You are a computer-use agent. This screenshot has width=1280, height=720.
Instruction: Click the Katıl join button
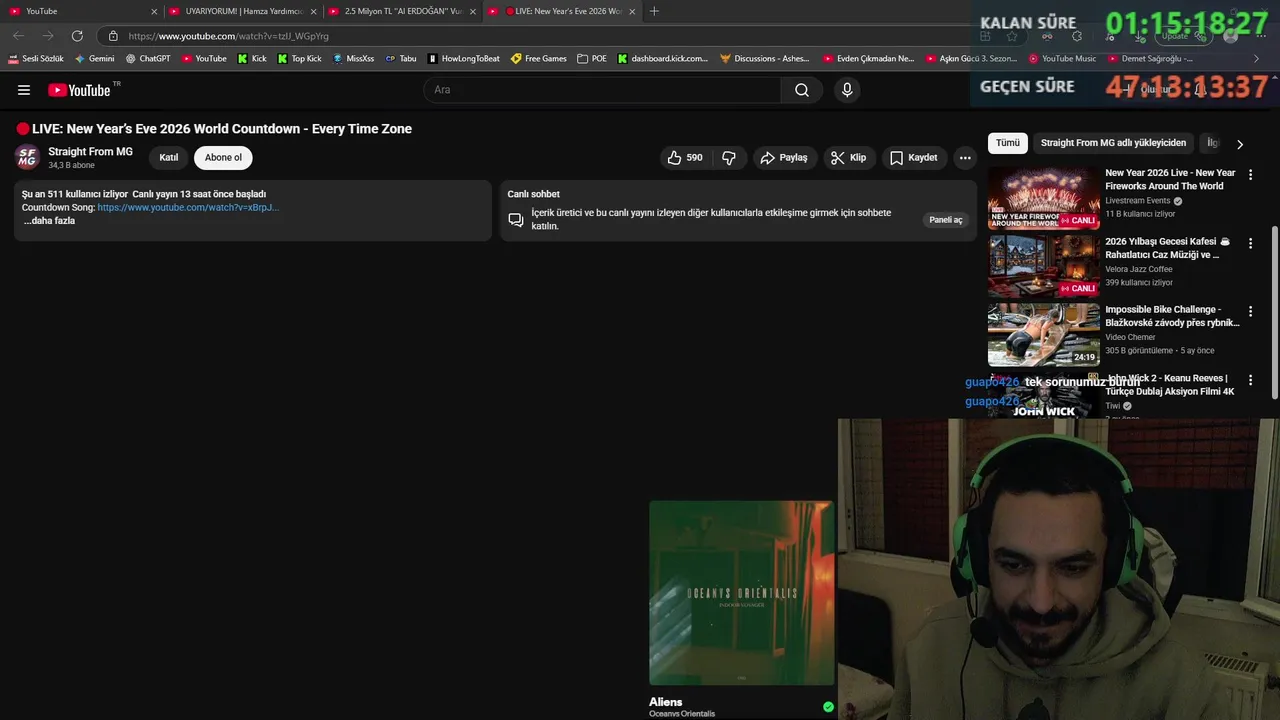(x=169, y=158)
